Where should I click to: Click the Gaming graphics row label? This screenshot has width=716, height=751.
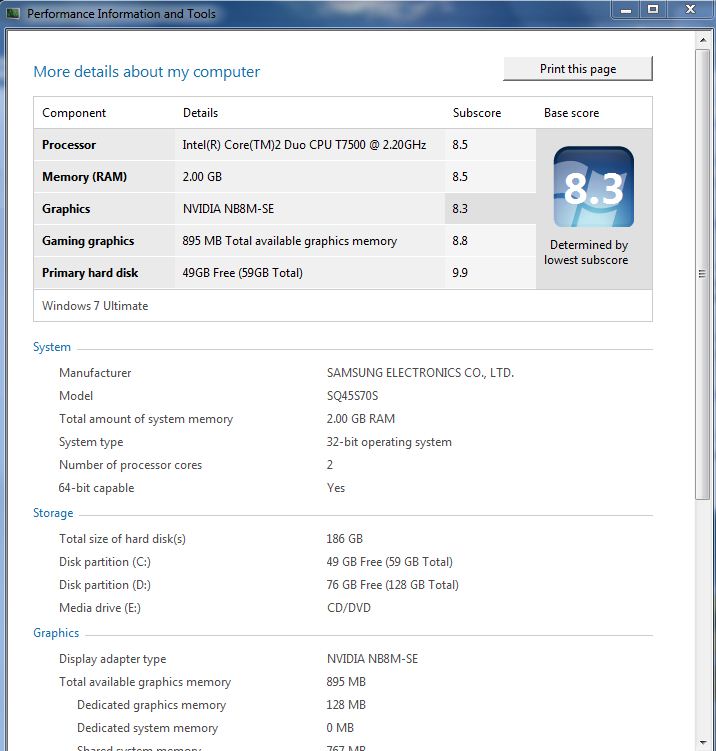pyautogui.click(x=88, y=241)
